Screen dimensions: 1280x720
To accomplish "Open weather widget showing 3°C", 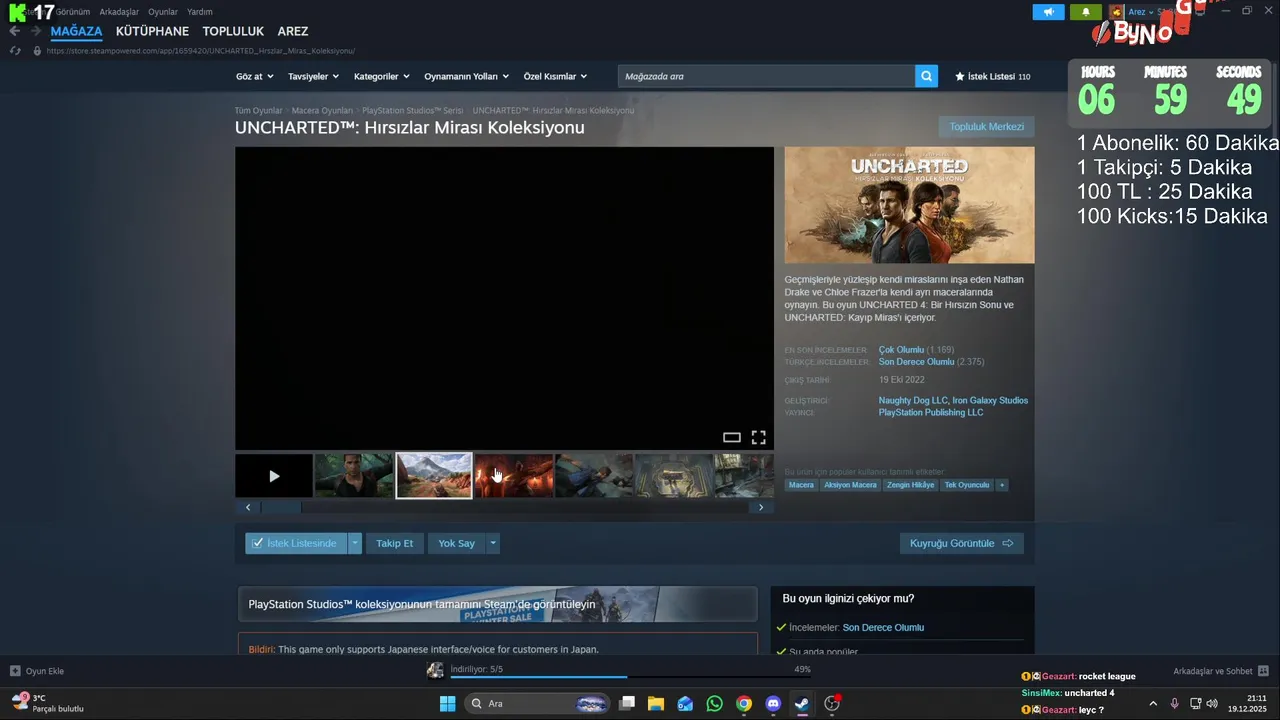I will (x=48, y=703).
